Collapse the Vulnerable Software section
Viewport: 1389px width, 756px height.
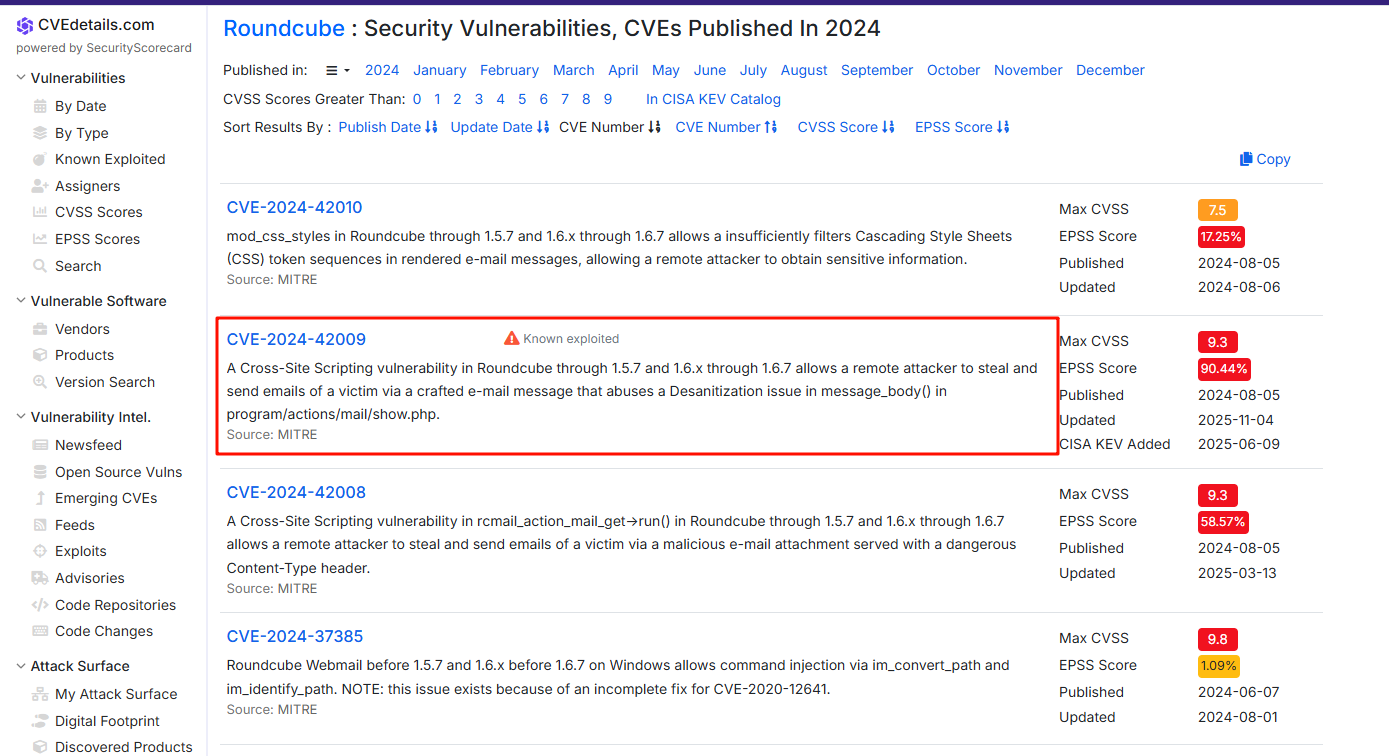(22, 301)
